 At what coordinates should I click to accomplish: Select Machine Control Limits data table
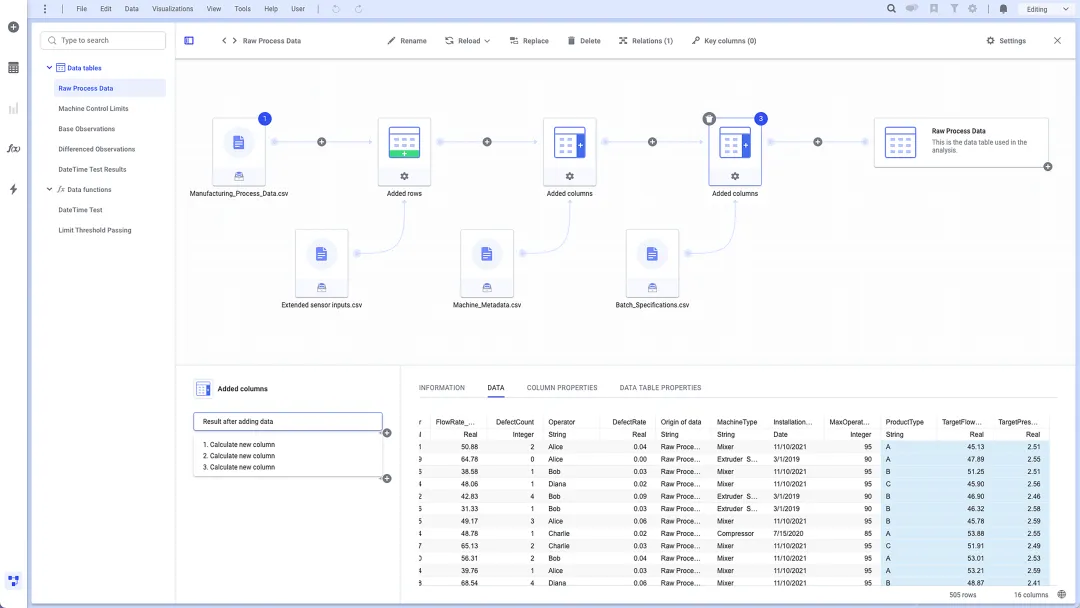93,108
